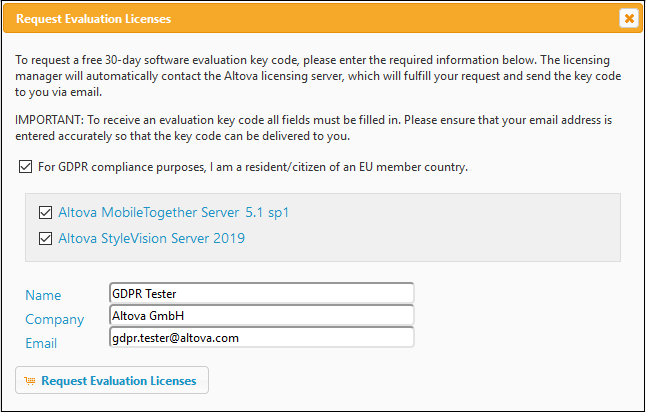Image resolution: width=646 pixels, height=412 pixels.
Task: Uncheck Altova StyleVision Server 2019
Action: tap(45, 239)
